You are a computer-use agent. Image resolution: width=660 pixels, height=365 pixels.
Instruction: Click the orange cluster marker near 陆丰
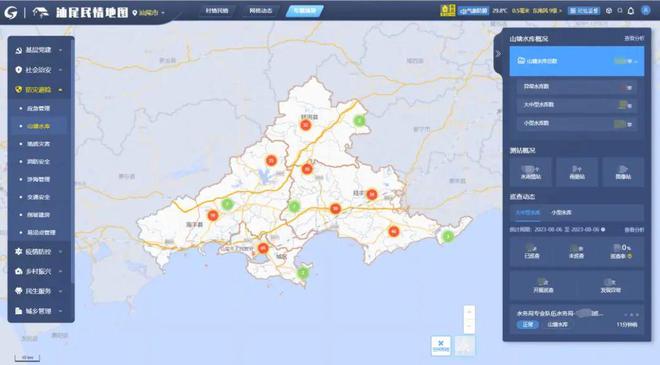372,194
